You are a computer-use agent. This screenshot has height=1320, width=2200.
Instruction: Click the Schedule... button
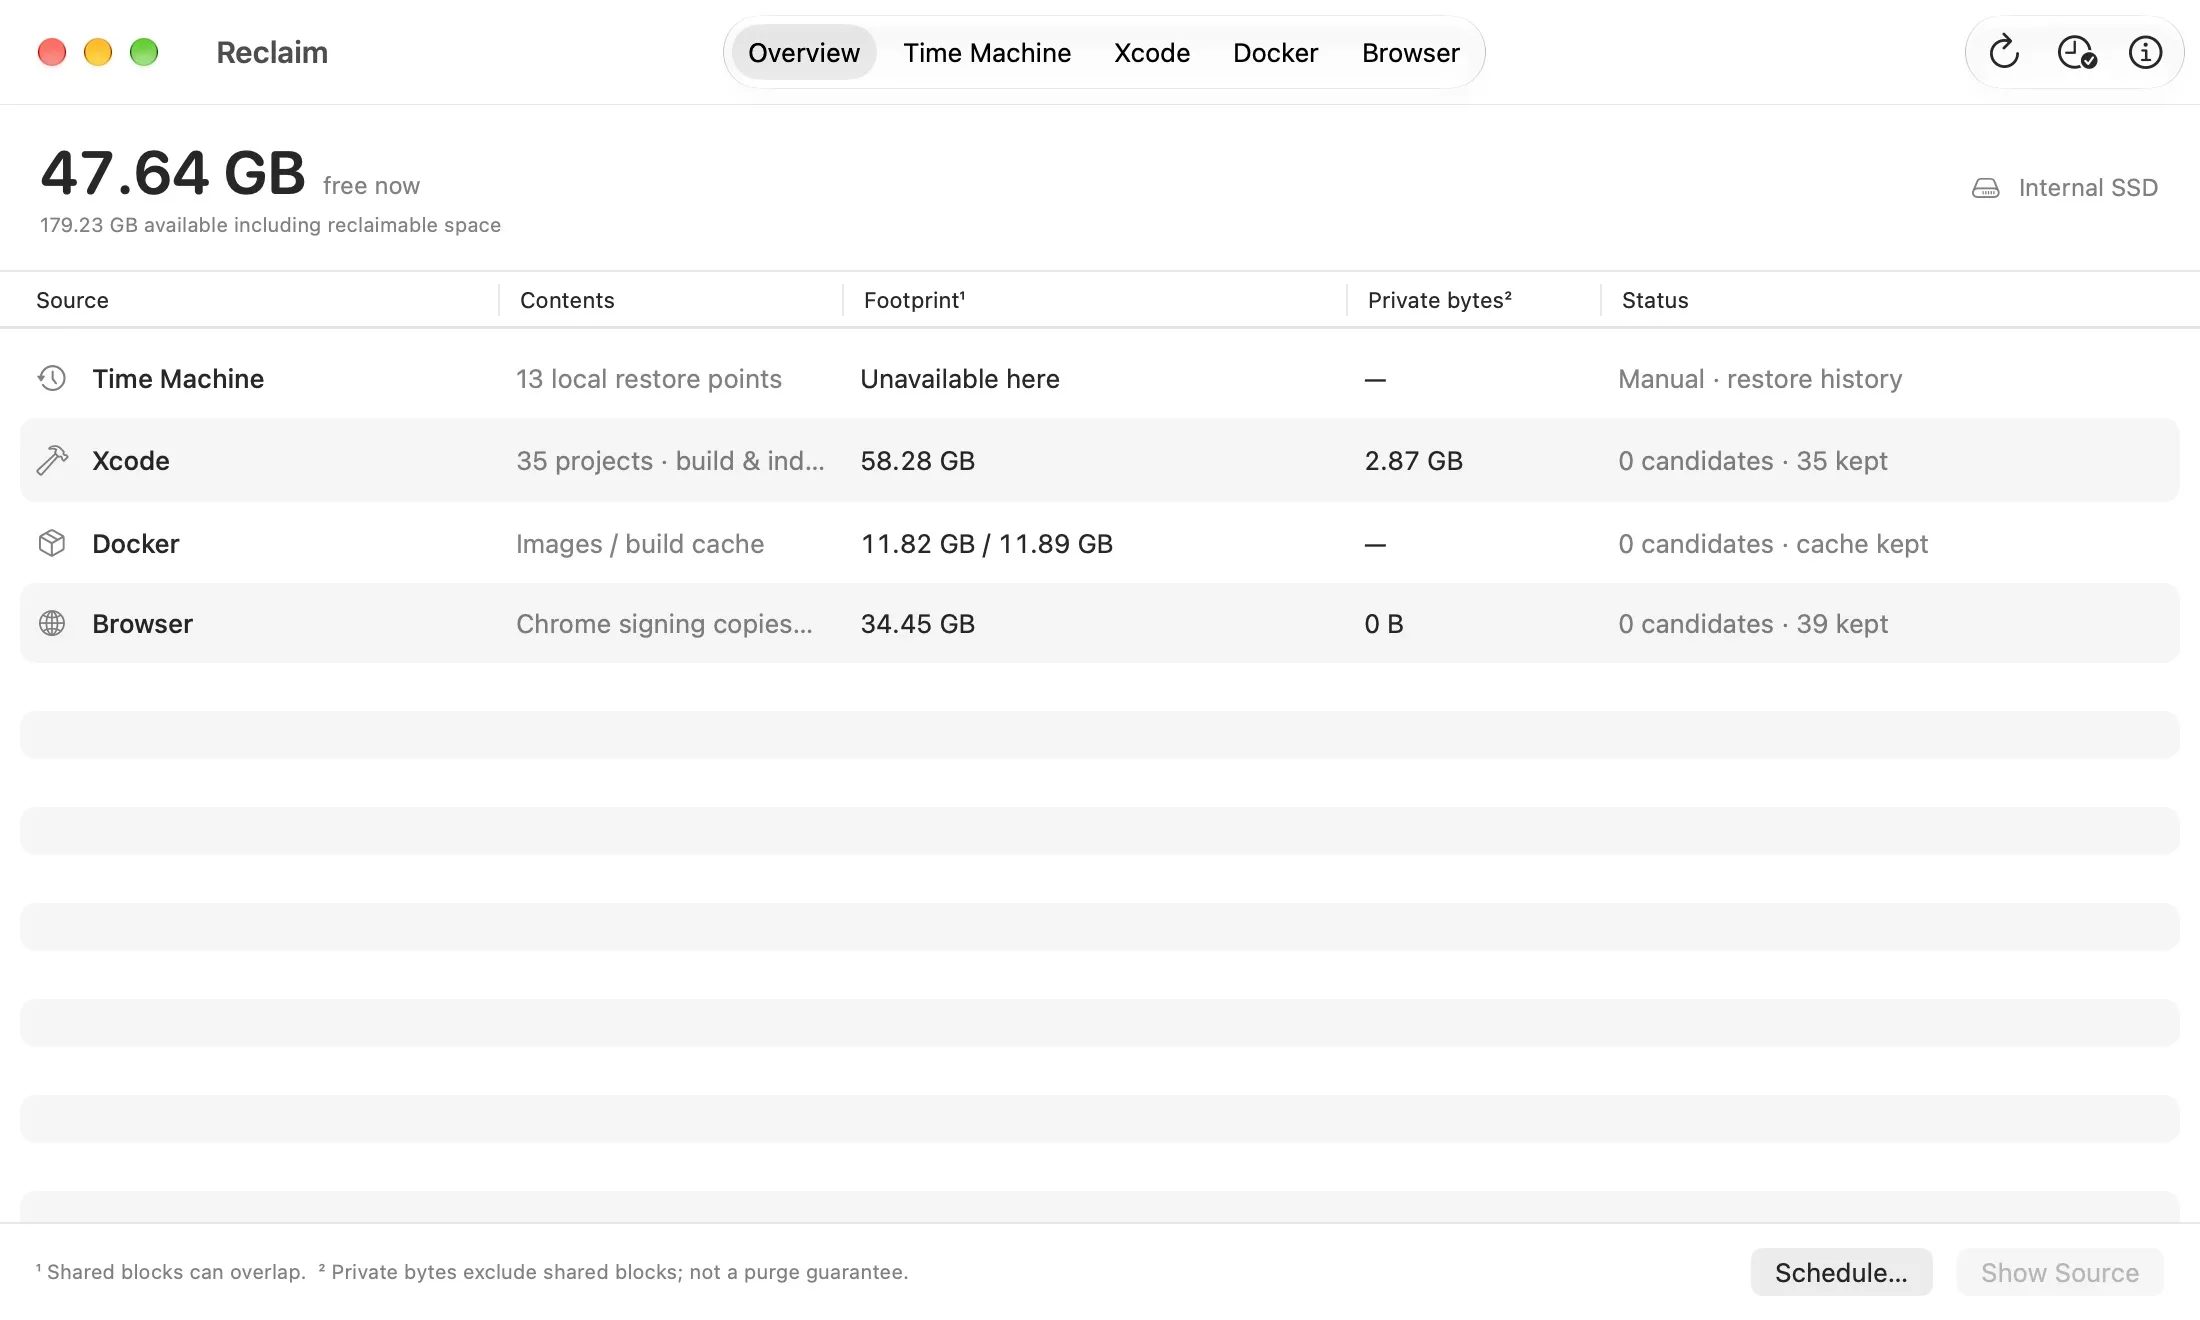(1841, 1272)
